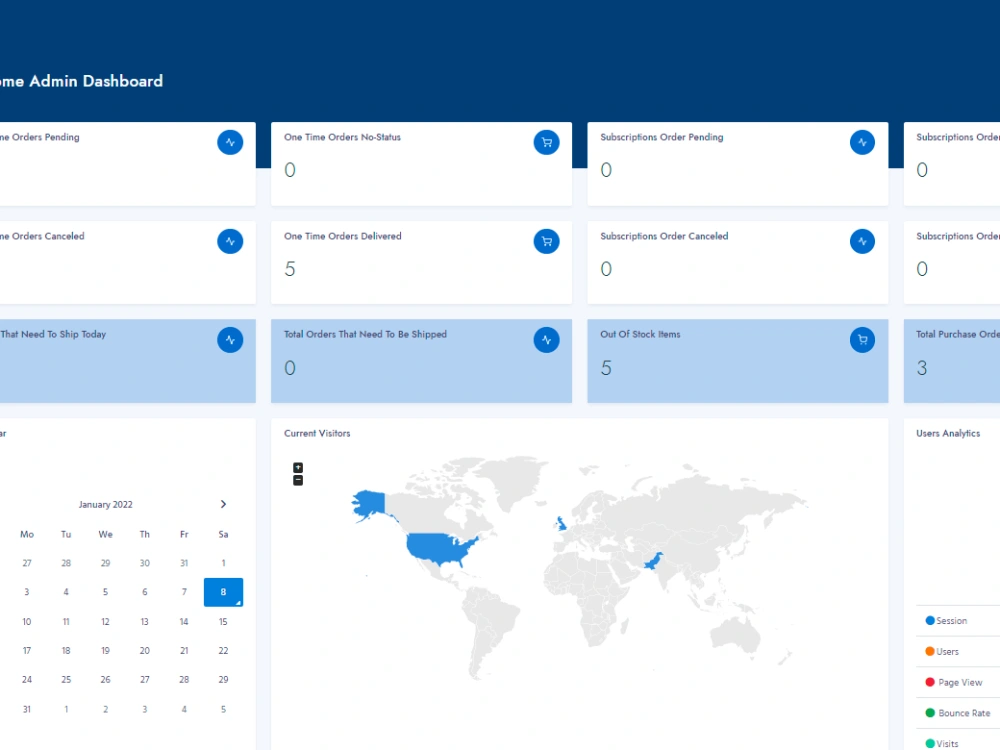Screen dimensions: 1000x750
Task: Click Alaska region on the visitors map
Action: (370, 504)
